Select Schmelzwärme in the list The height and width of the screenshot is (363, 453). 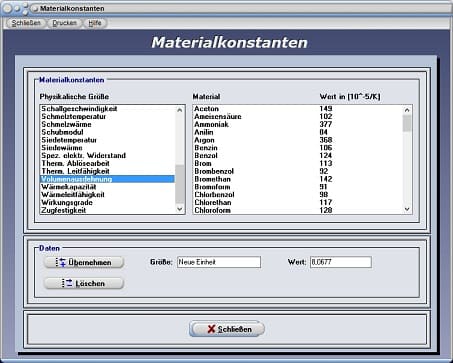(x=107, y=124)
